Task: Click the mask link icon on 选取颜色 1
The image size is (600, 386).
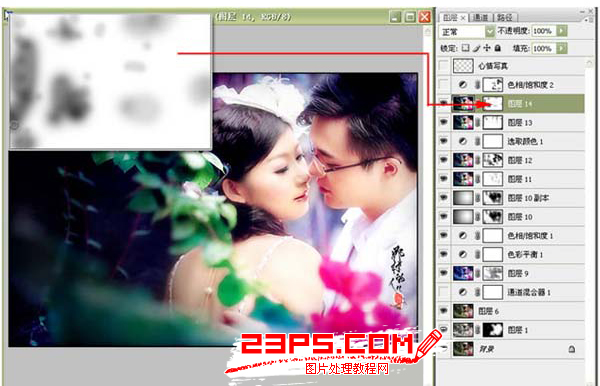Action: (x=478, y=141)
